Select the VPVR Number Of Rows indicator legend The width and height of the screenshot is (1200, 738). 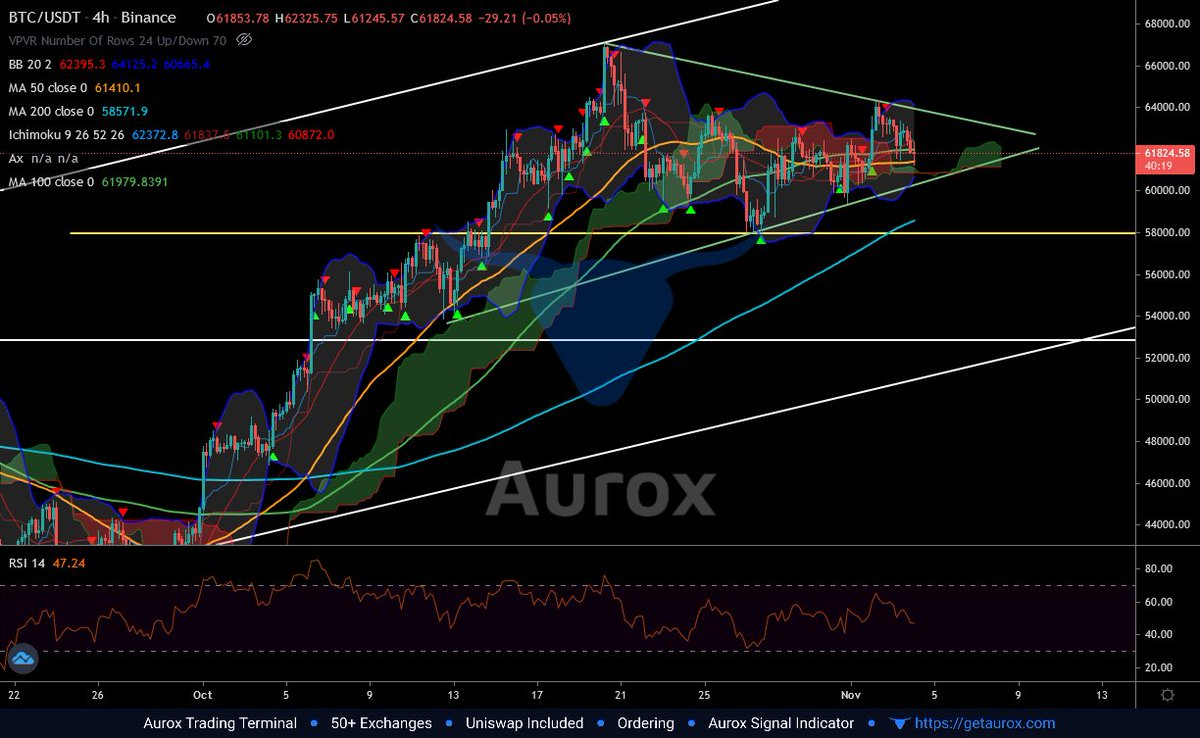click(x=117, y=41)
